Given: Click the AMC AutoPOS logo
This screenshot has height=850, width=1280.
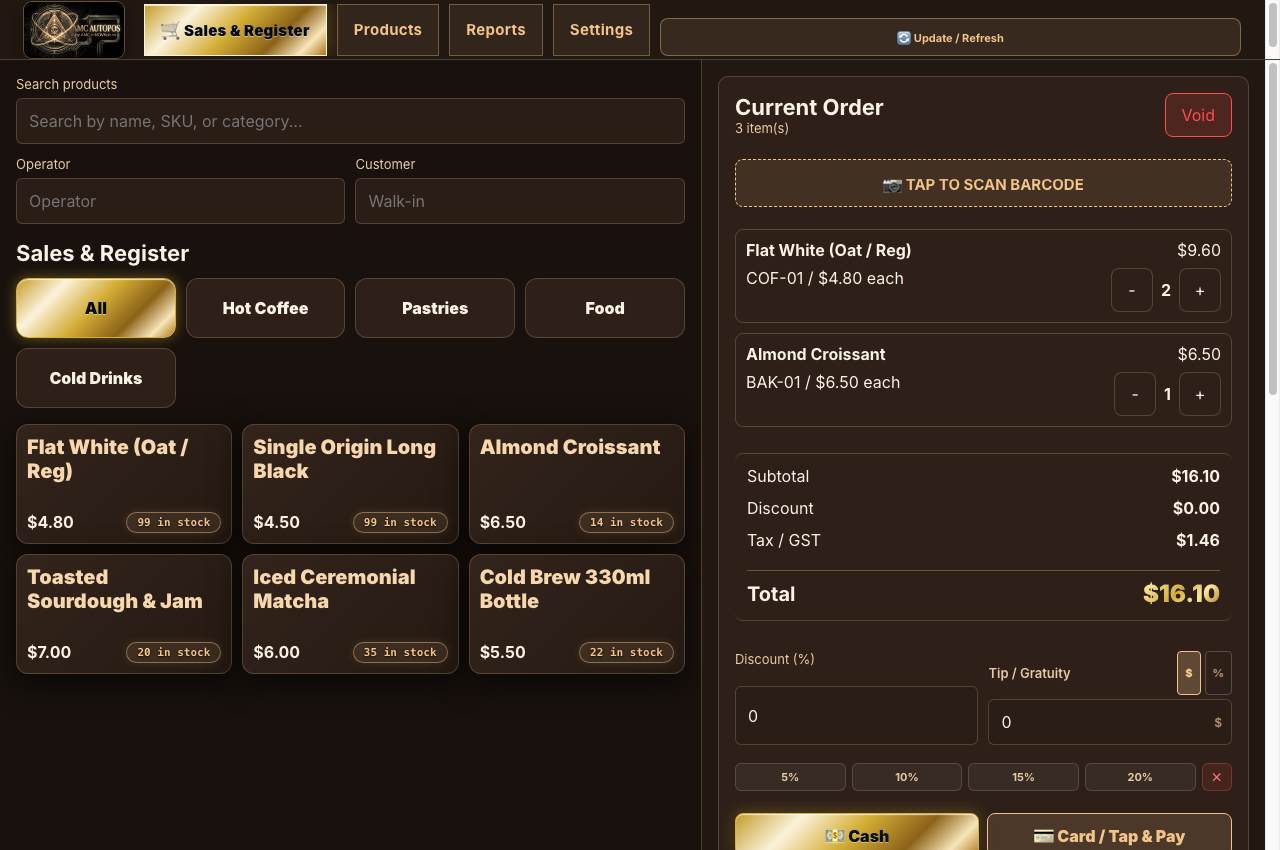Looking at the screenshot, I should coord(74,30).
